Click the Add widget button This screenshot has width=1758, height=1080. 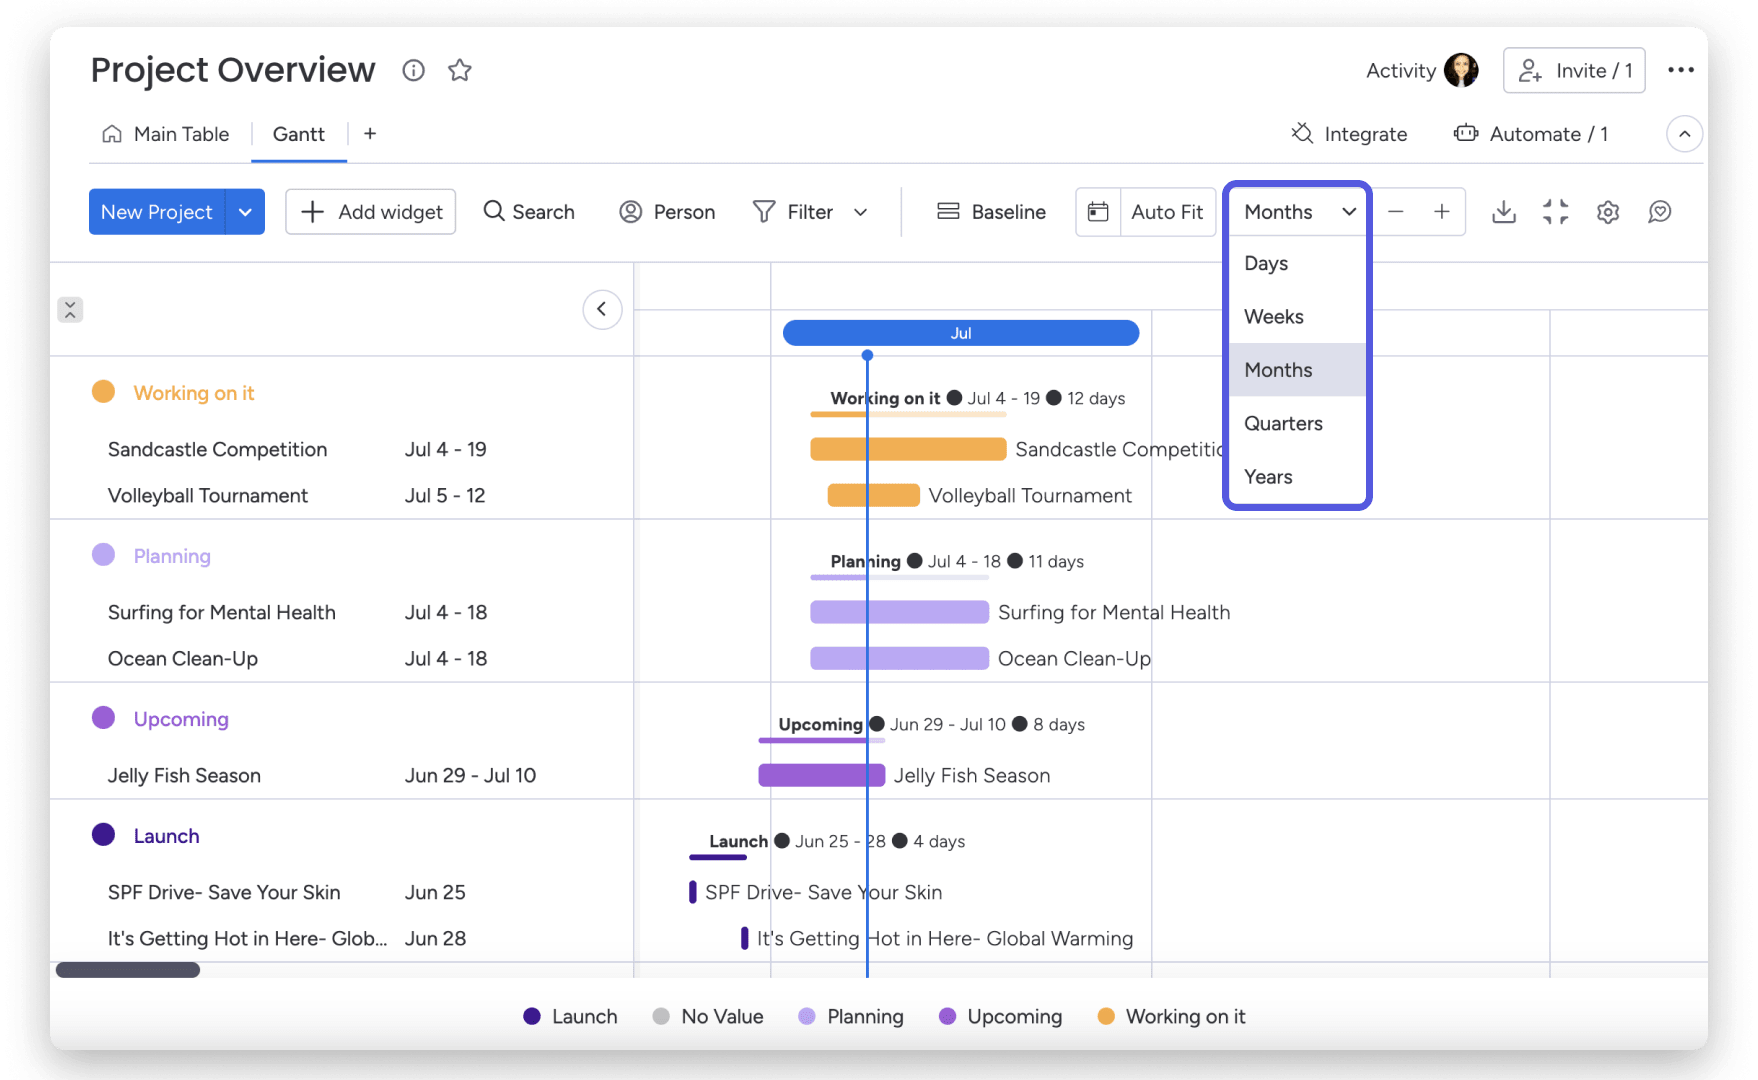[370, 211]
